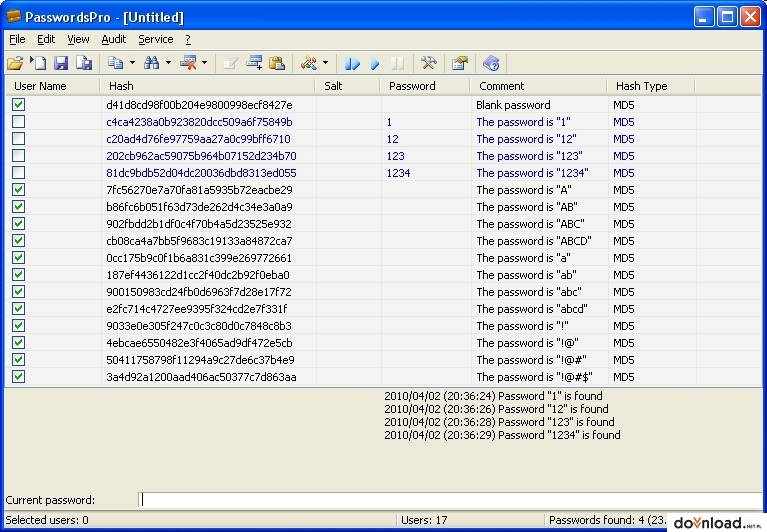Check the box for password "123" row
This screenshot has width=767, height=532.
[x=19, y=155]
